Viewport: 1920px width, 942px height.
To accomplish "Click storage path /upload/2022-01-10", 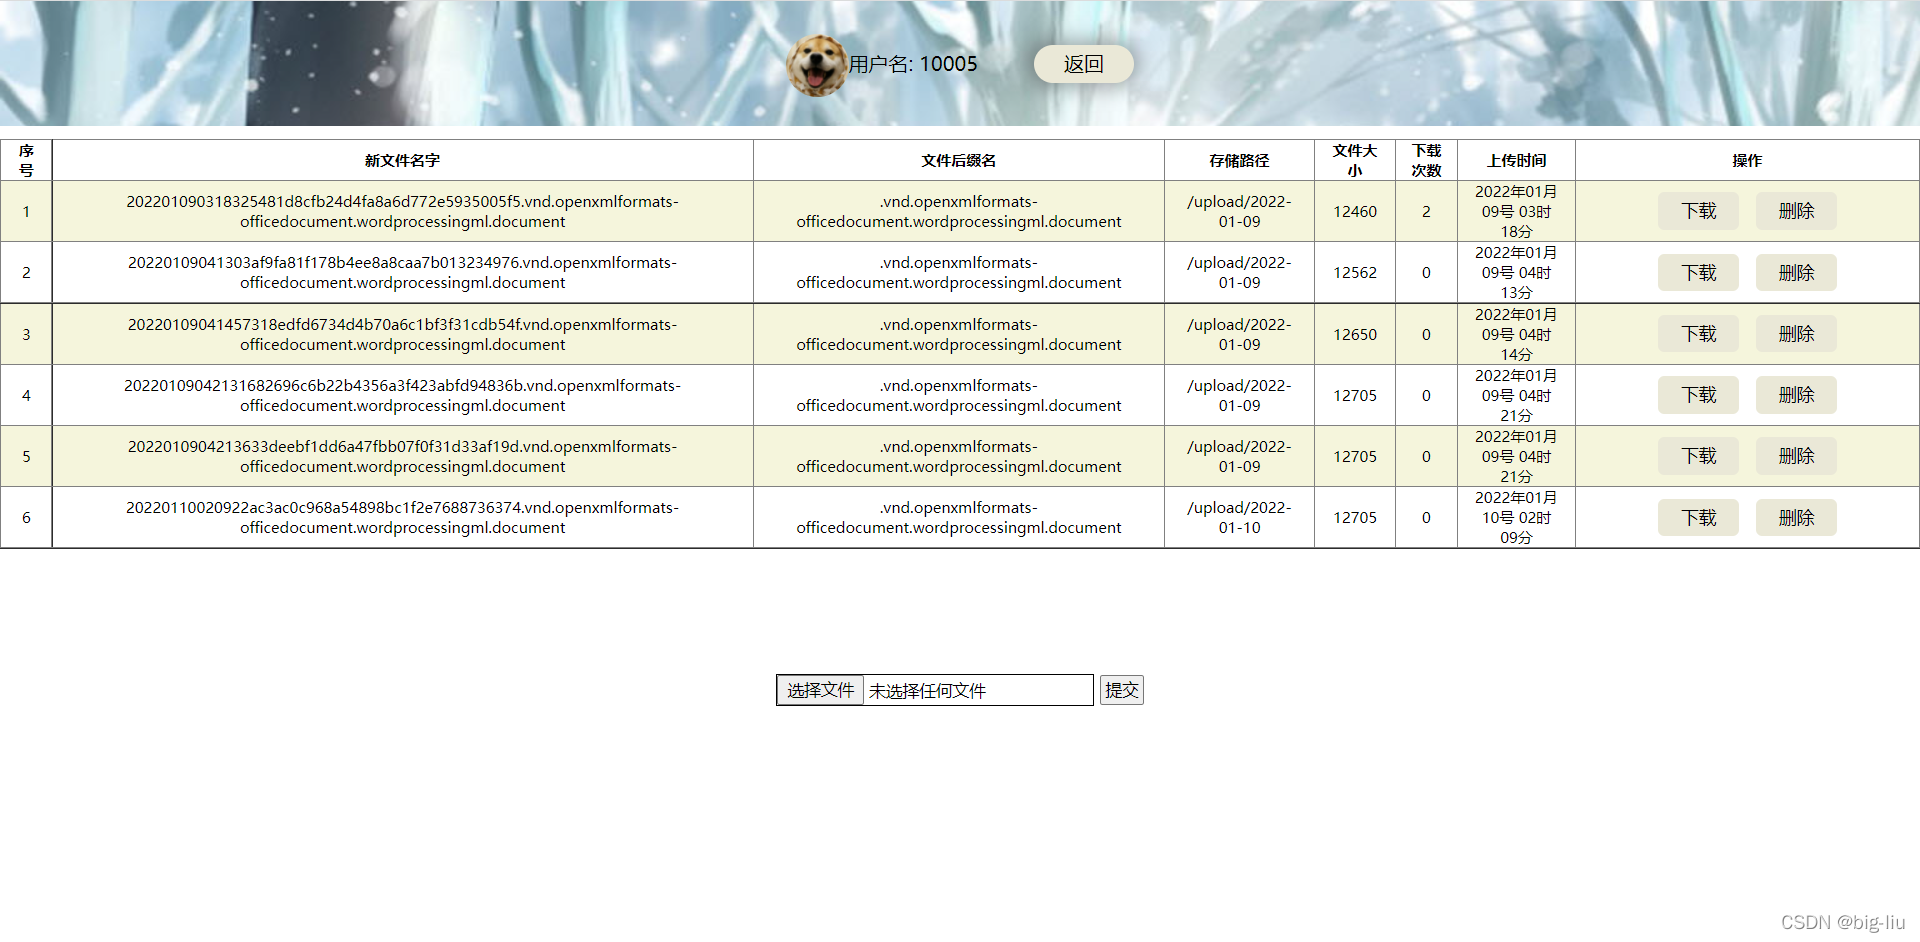I will point(1239,517).
